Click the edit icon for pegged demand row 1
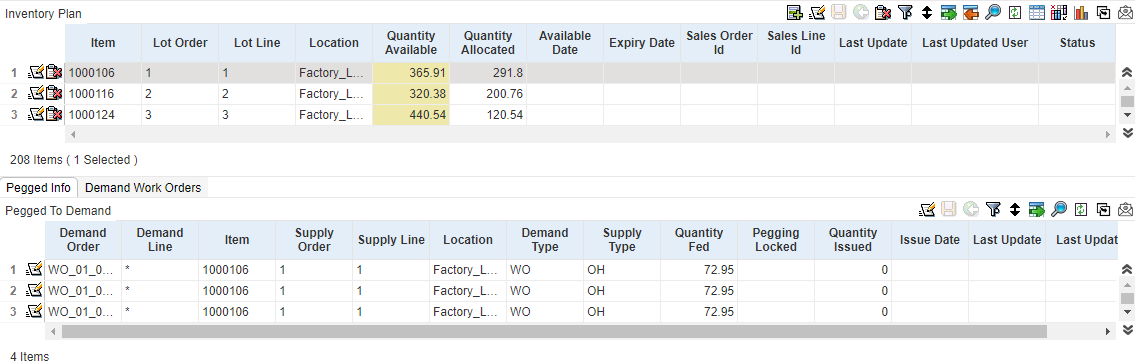1135x364 pixels. point(34,270)
